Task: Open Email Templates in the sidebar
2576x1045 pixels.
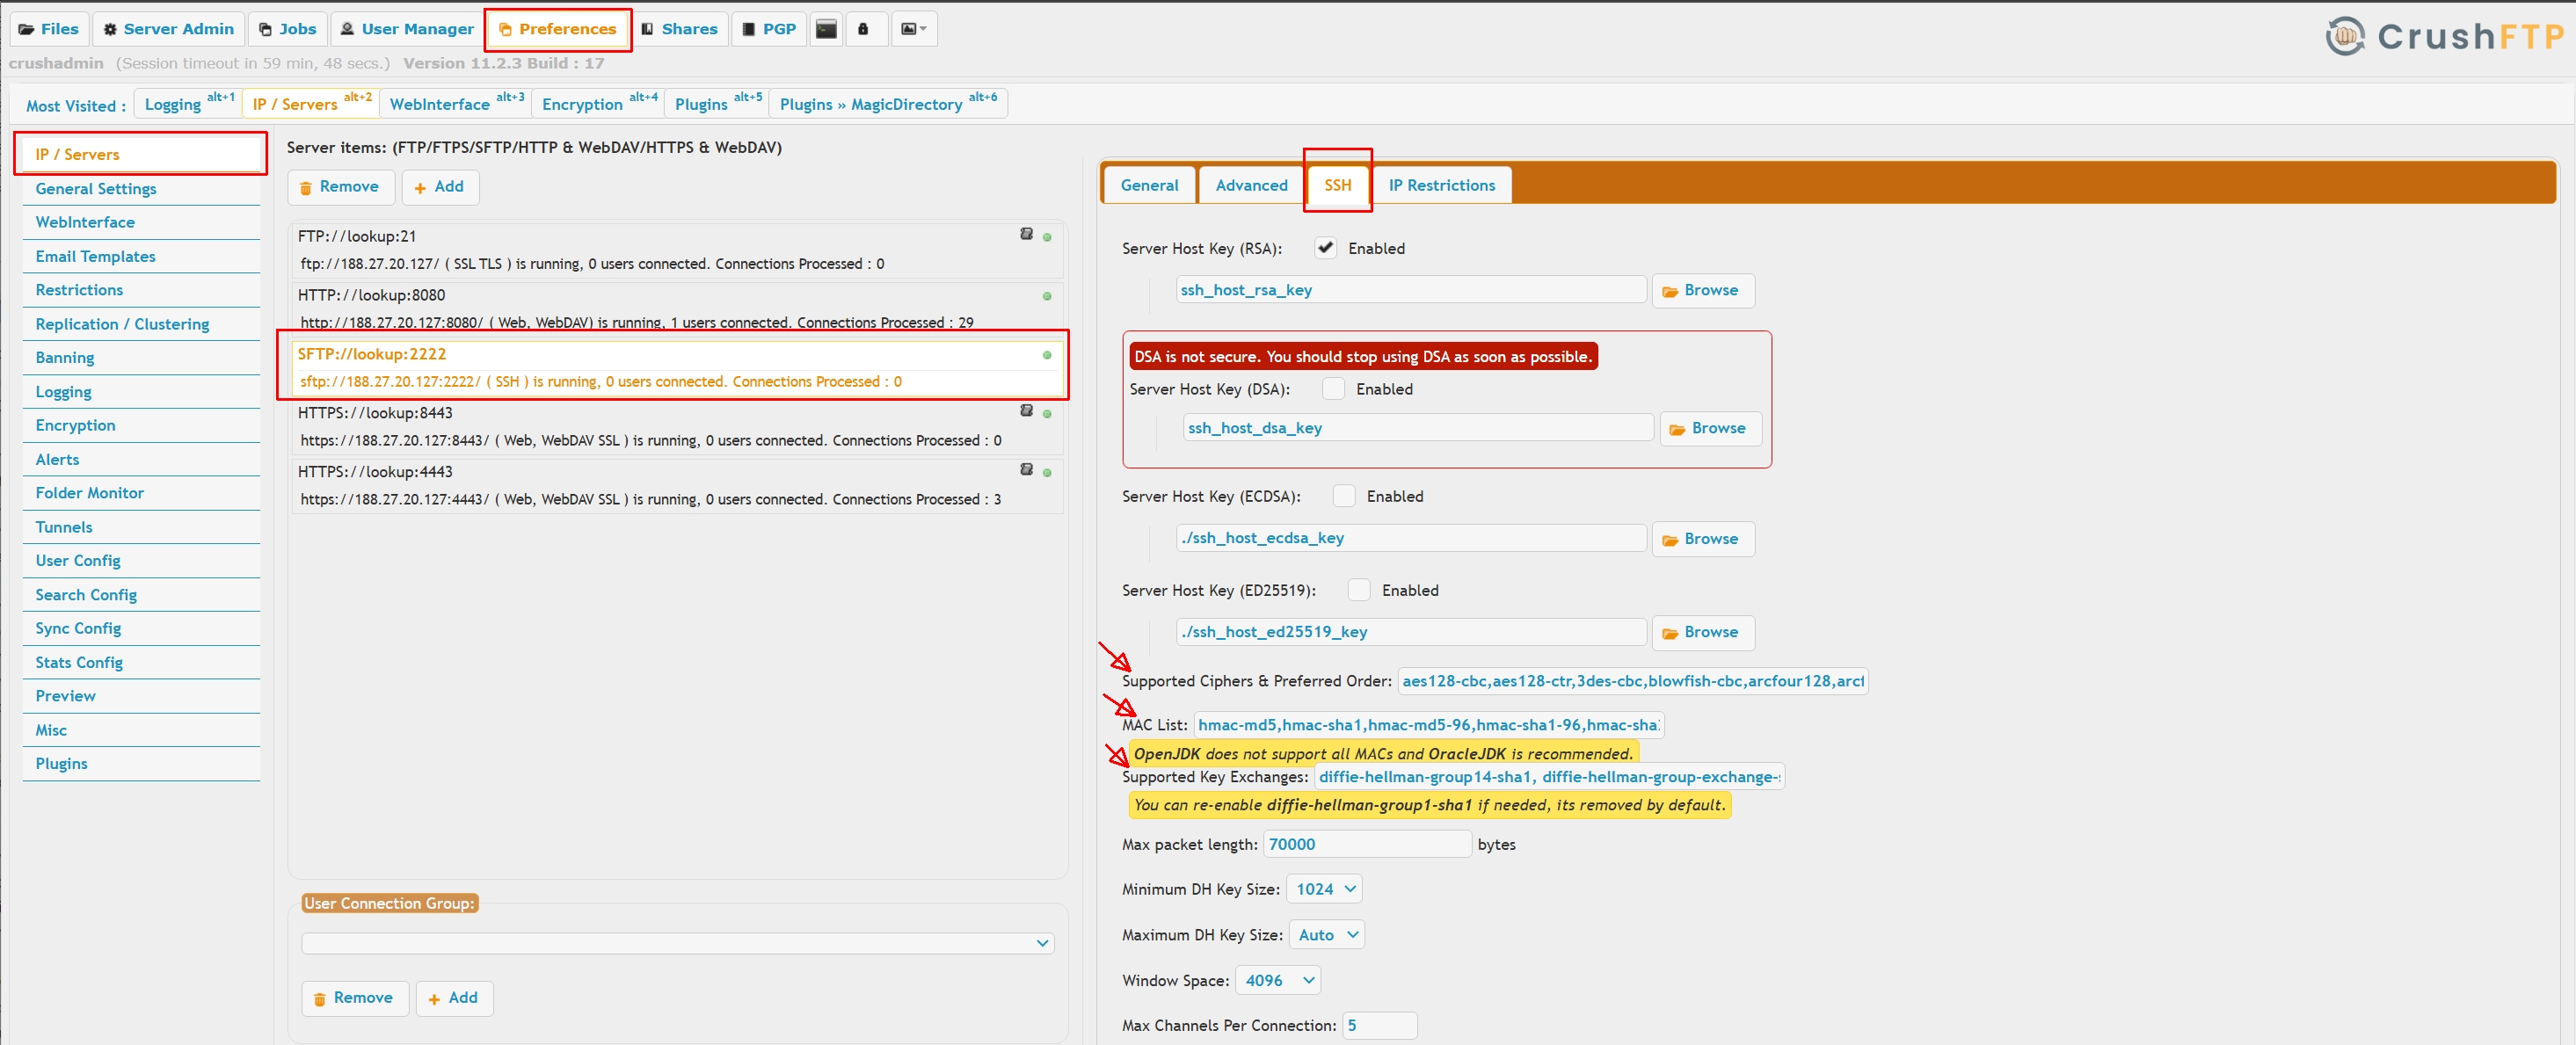Action: click(141, 257)
